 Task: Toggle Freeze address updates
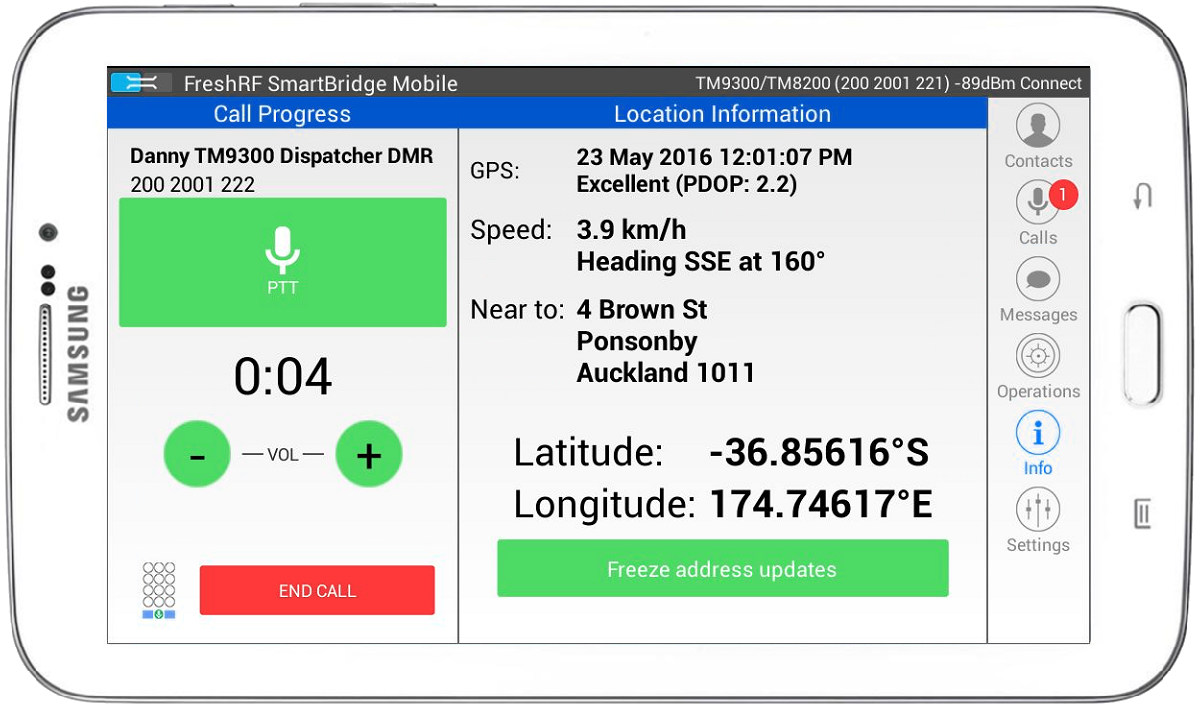tap(722, 569)
